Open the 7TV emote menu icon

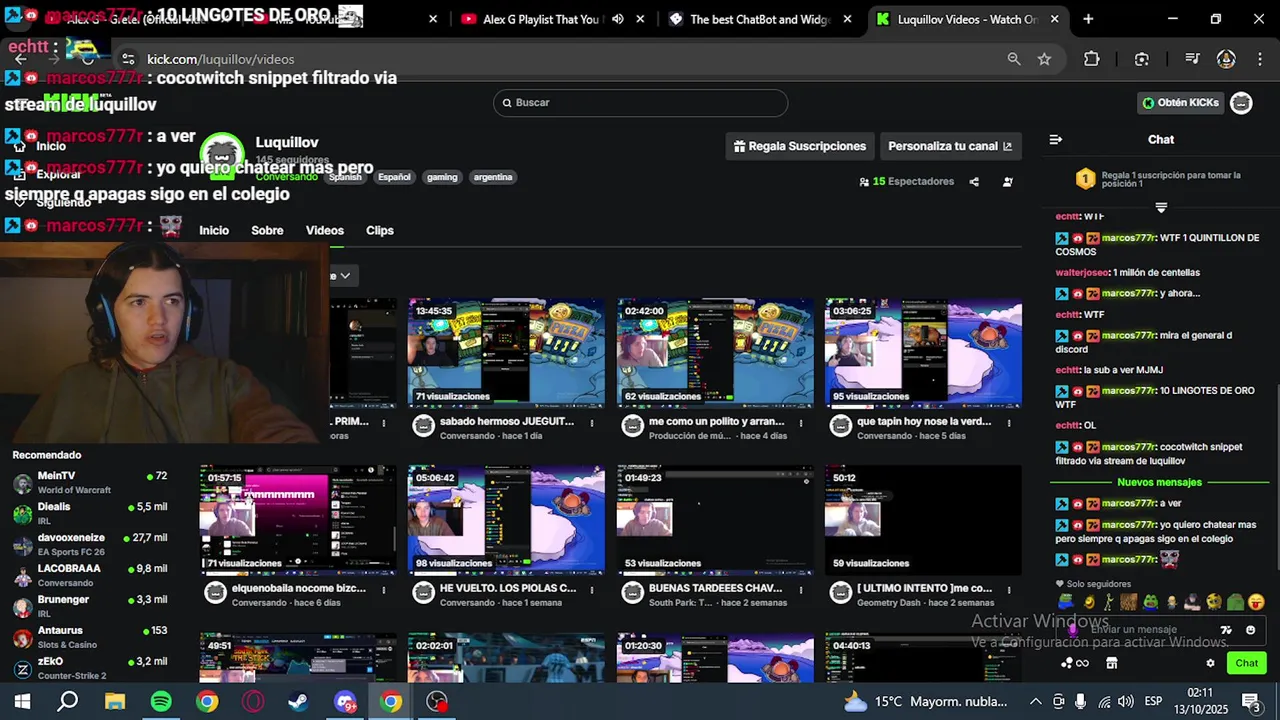(x=1227, y=630)
